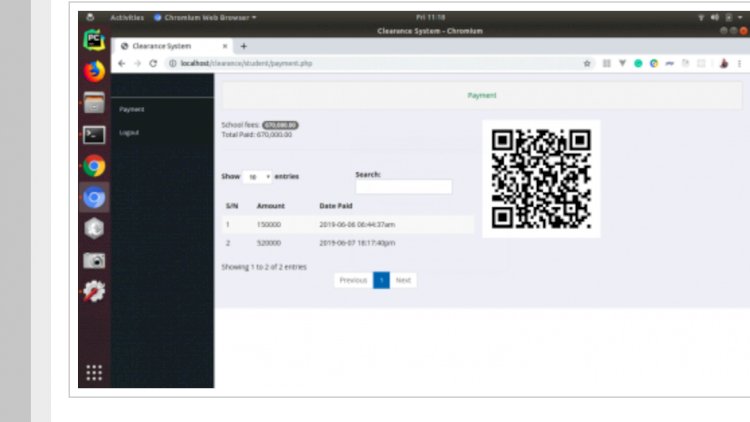This screenshot has width=750, height=422.
Task: Select the Chromium dock icon
Action: coord(94,198)
